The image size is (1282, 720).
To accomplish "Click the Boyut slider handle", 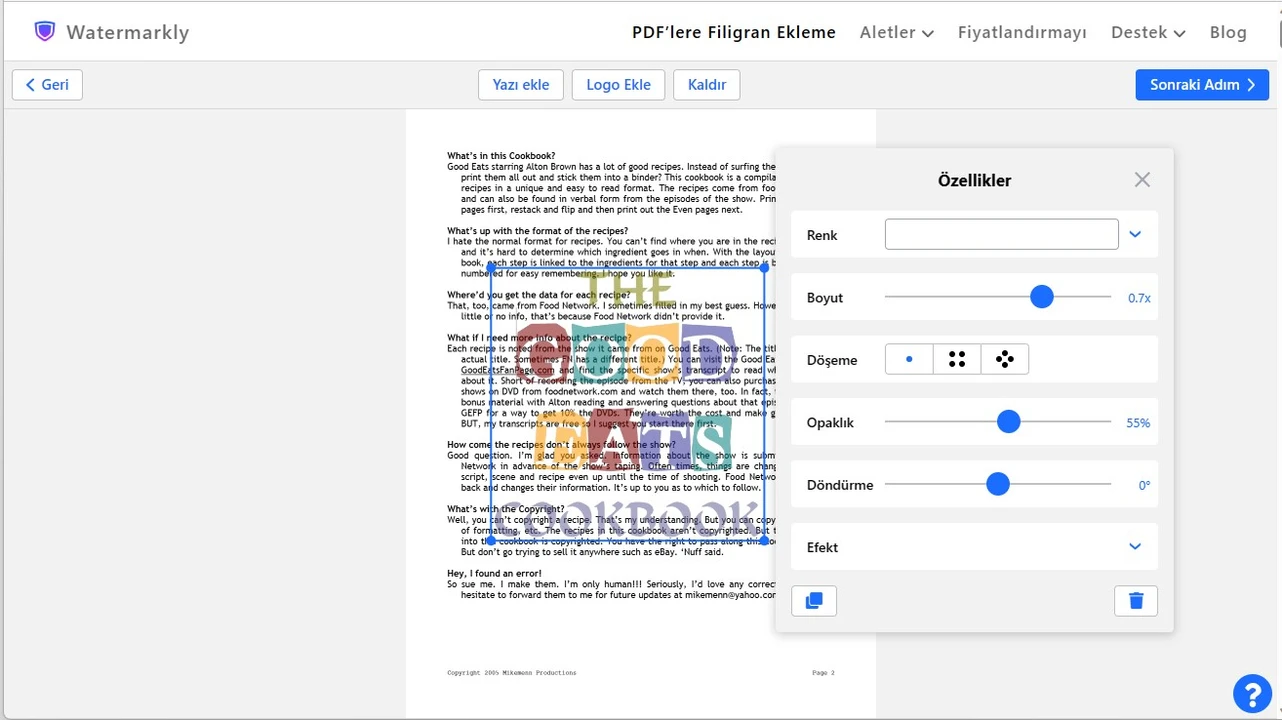I will point(1042,297).
